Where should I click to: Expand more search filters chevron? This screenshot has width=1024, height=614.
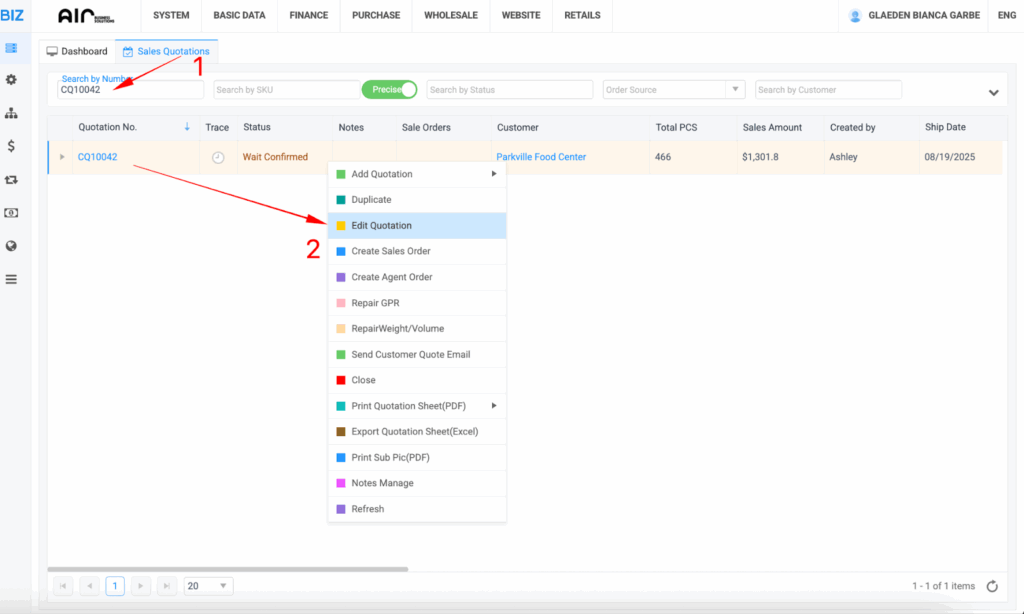tap(993, 92)
